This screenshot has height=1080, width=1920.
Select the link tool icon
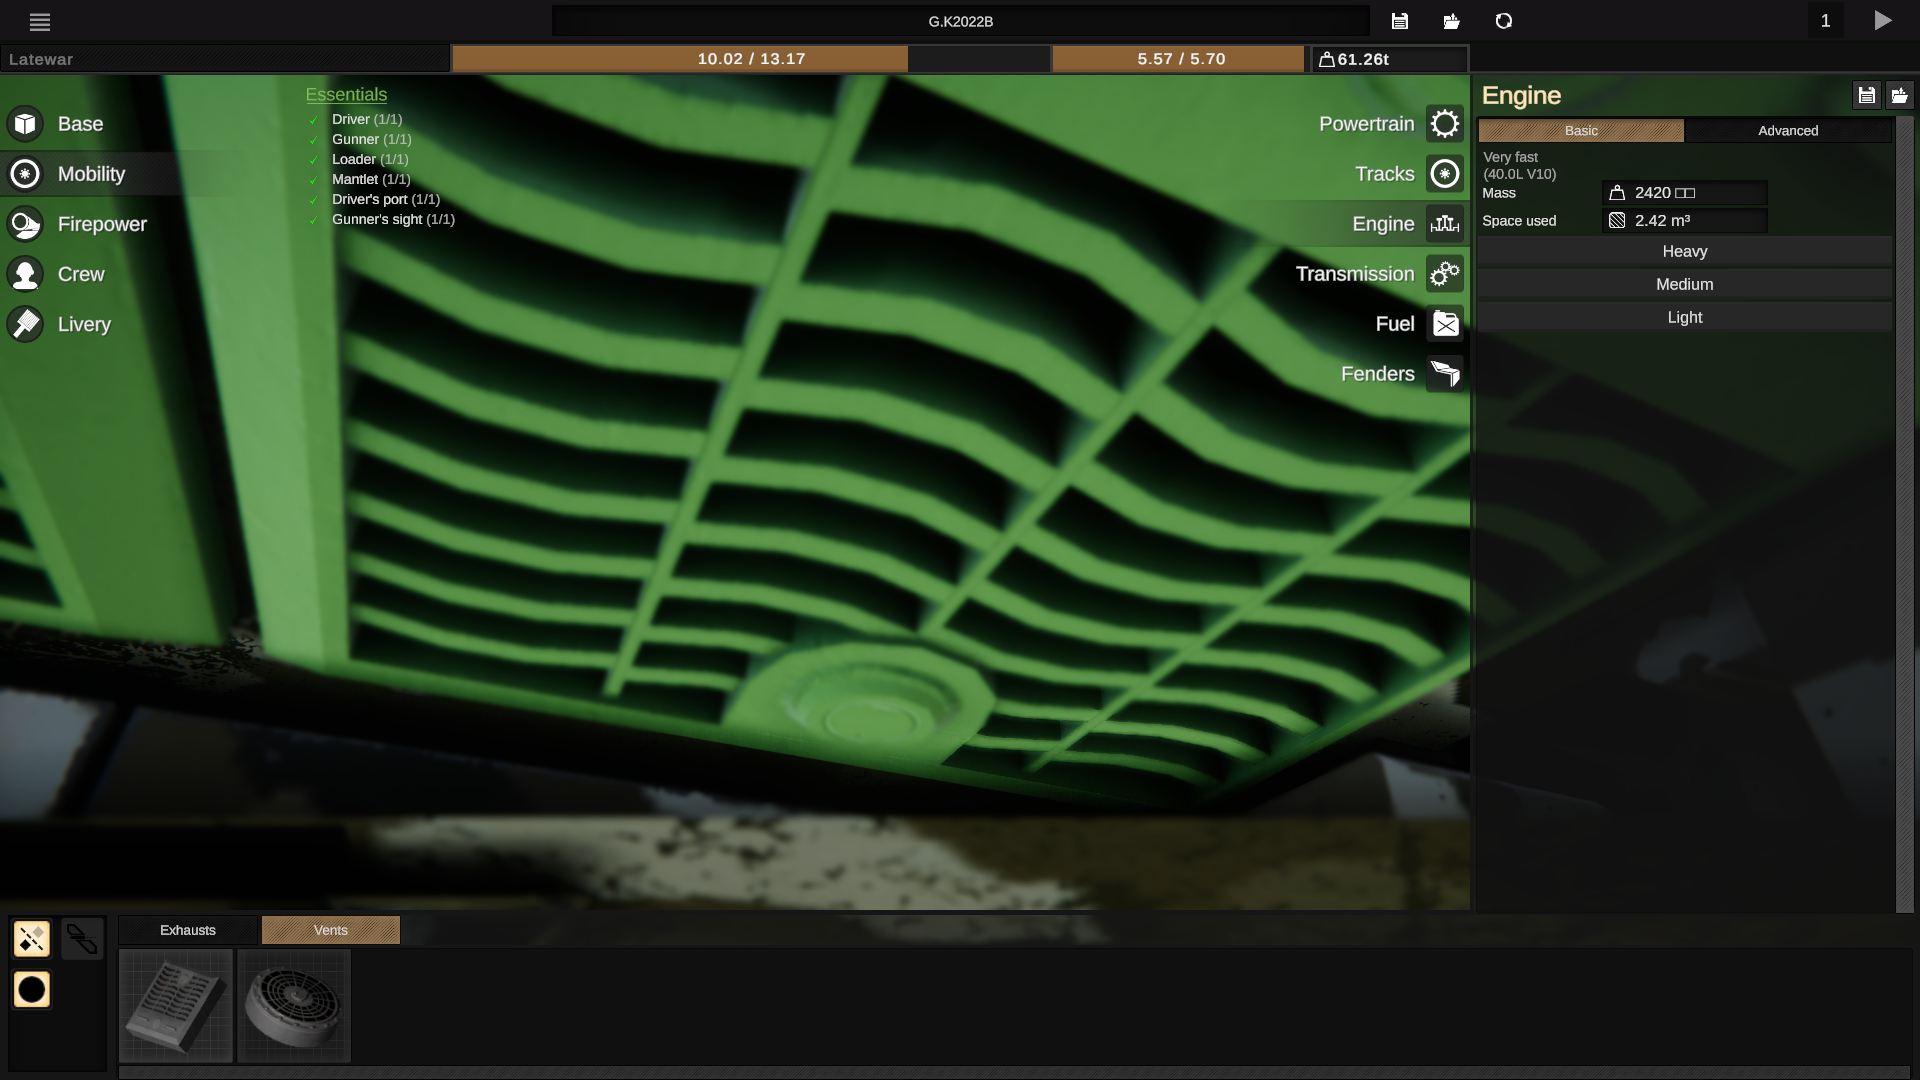tap(82, 939)
